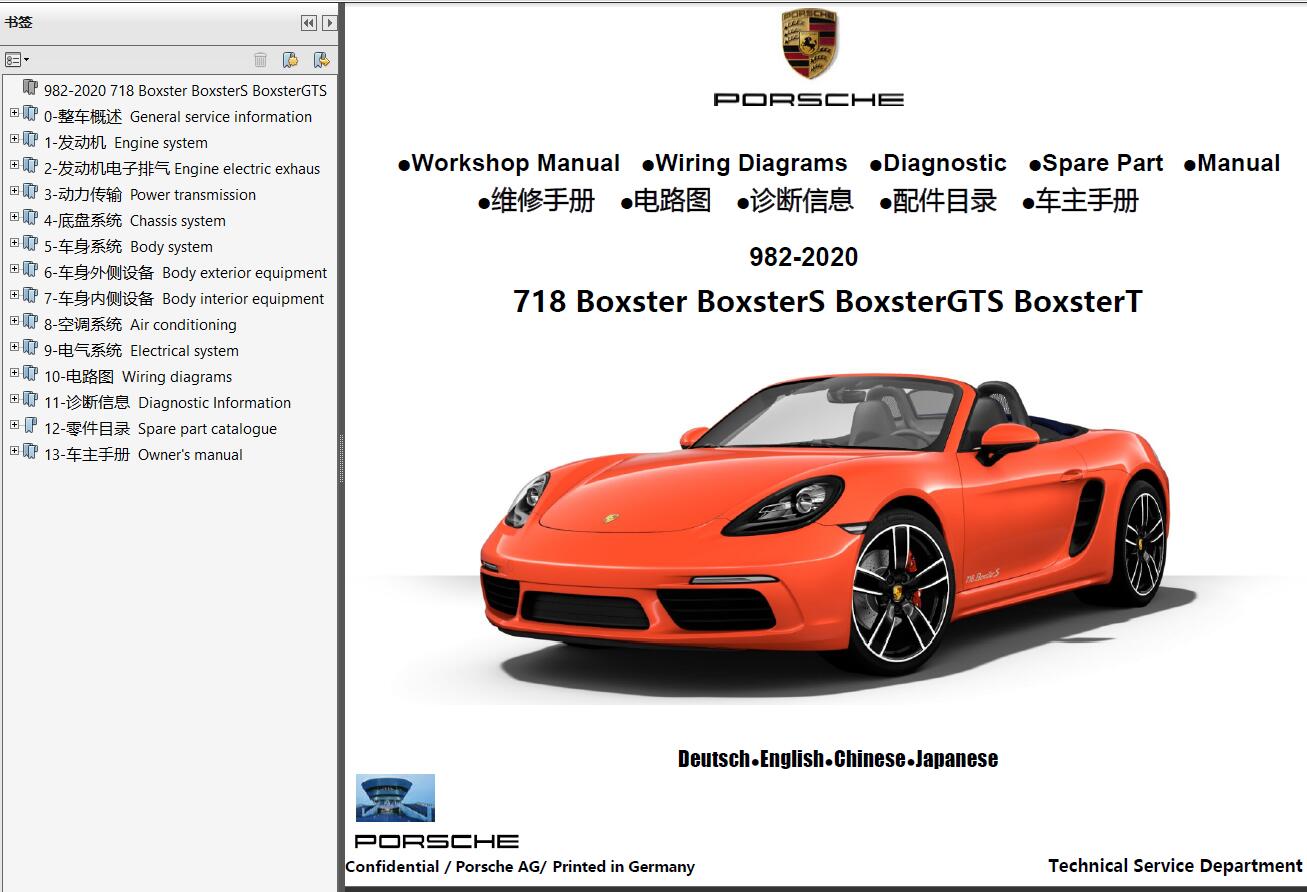Click the expand current bookmark arrow icon

tap(320, 60)
